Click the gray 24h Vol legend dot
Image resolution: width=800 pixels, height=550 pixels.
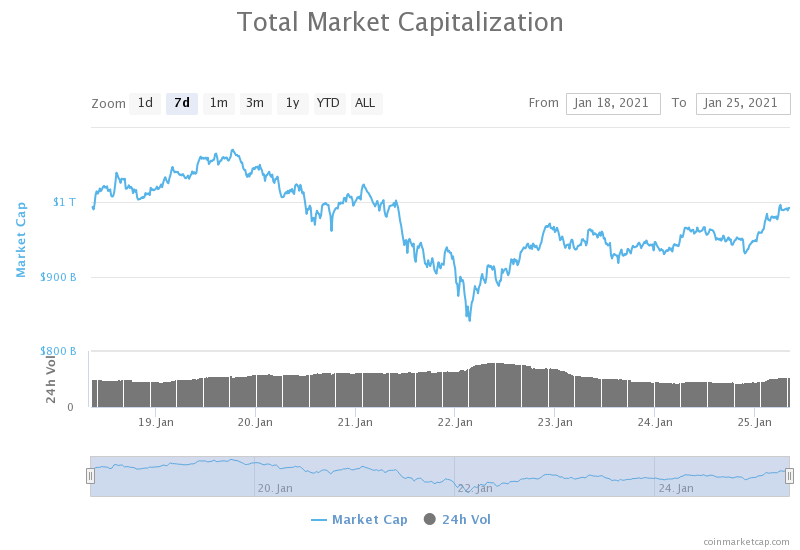pyautogui.click(x=430, y=519)
